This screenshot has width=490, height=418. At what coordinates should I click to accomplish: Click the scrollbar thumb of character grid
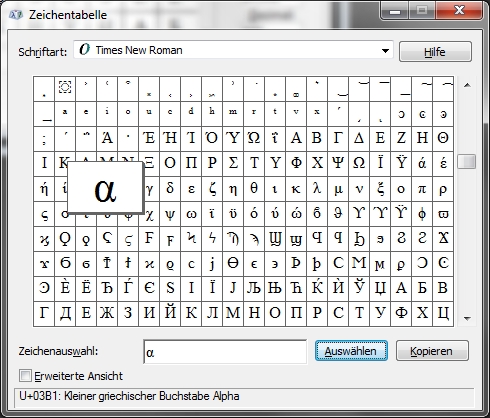(467, 162)
